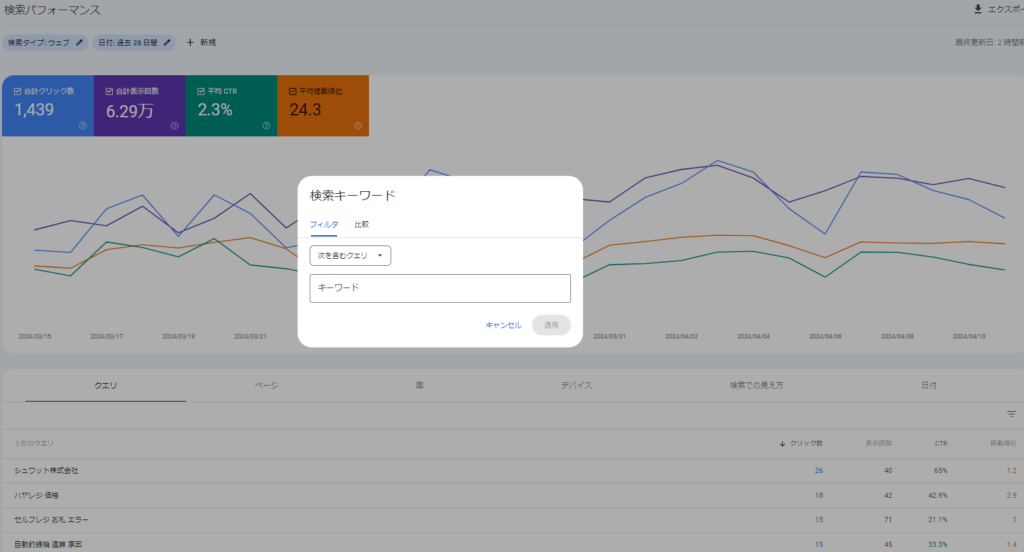Click the 新規 filter button label

pos(208,42)
